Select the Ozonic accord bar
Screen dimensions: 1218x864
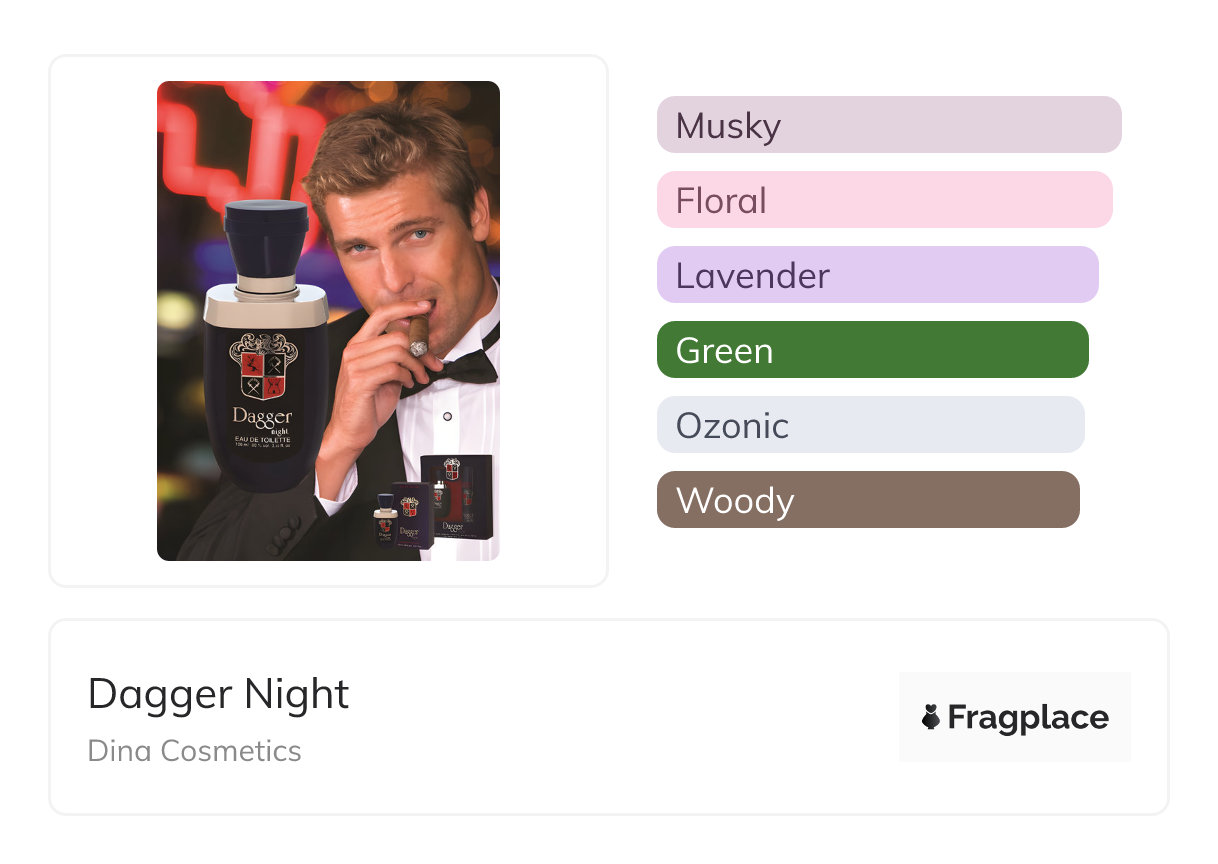870,425
